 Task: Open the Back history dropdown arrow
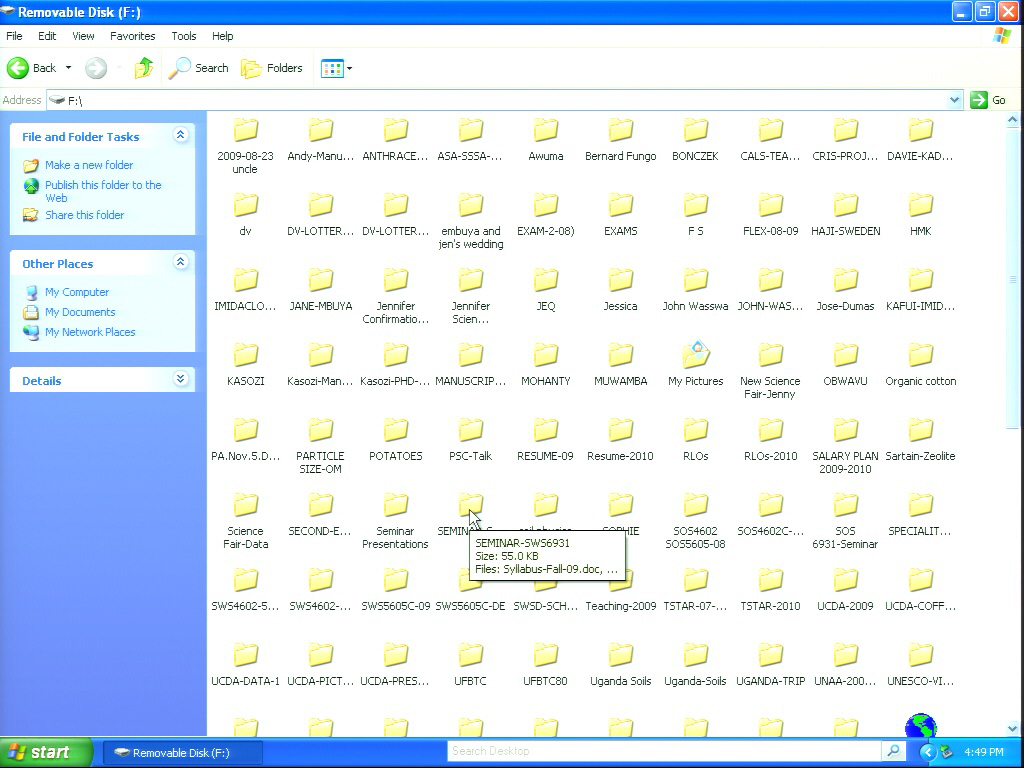(x=68, y=68)
